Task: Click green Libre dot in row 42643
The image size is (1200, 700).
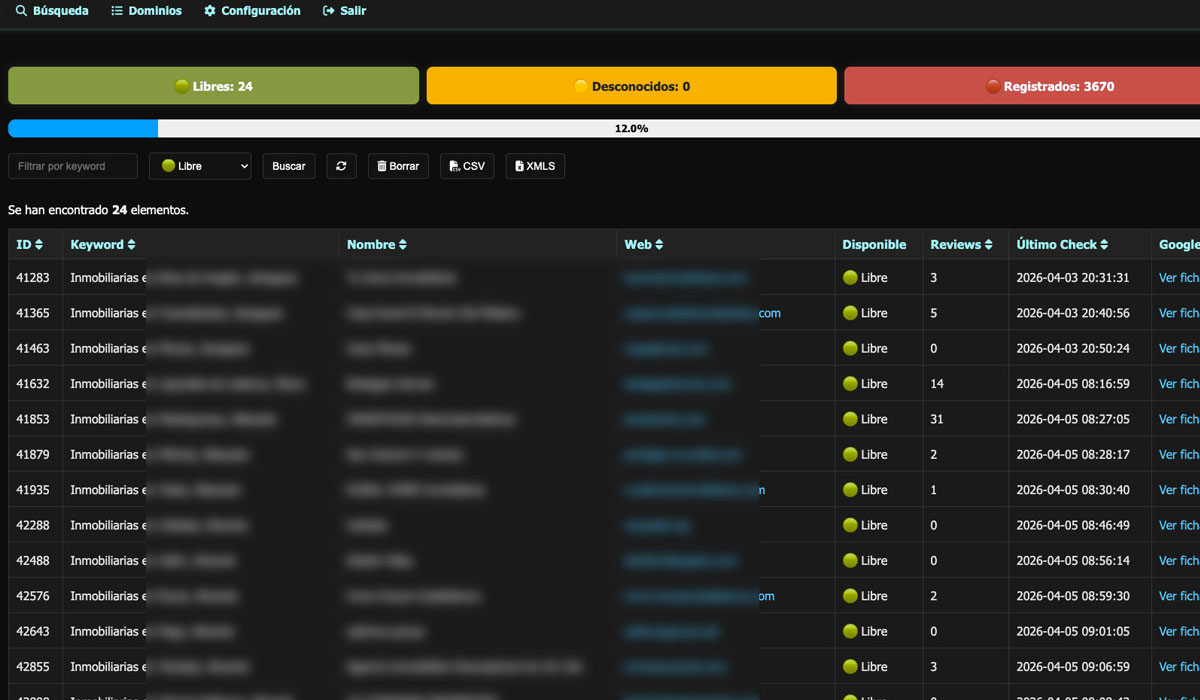Action: click(x=850, y=631)
